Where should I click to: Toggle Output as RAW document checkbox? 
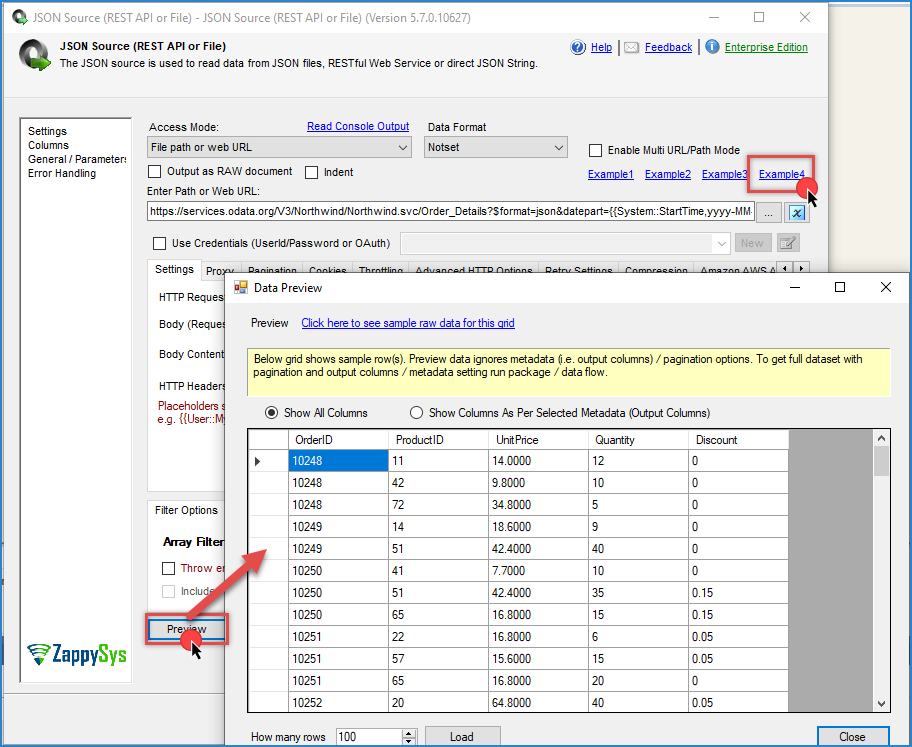click(155, 172)
